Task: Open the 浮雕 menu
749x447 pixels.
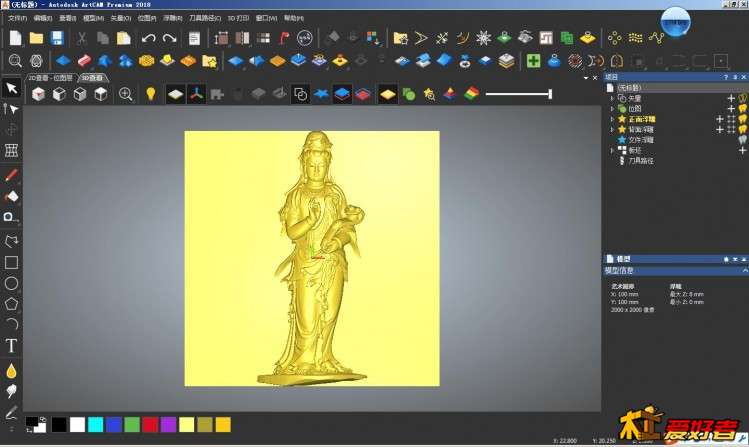Action: [x=172, y=18]
